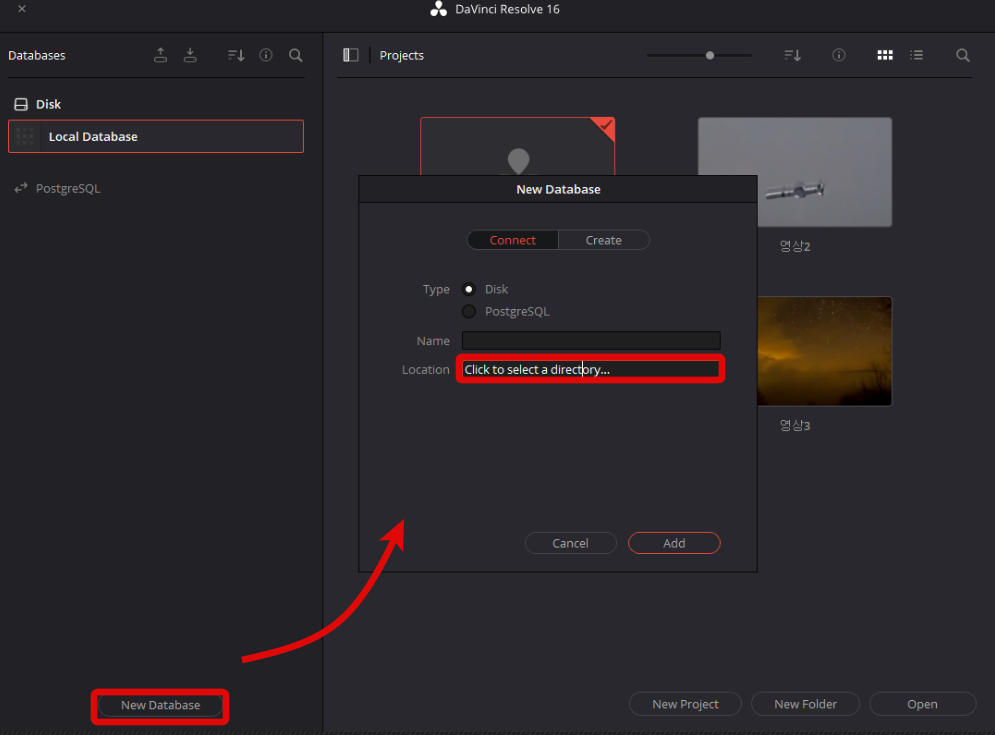Click the New Project button
The image size is (995, 735).
[685, 704]
